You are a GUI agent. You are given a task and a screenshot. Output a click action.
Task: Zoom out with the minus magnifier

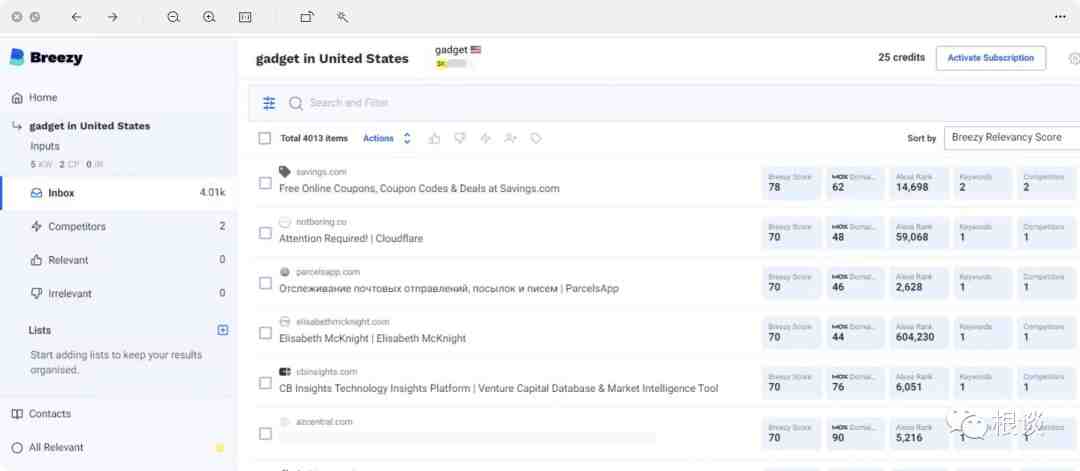[174, 17]
